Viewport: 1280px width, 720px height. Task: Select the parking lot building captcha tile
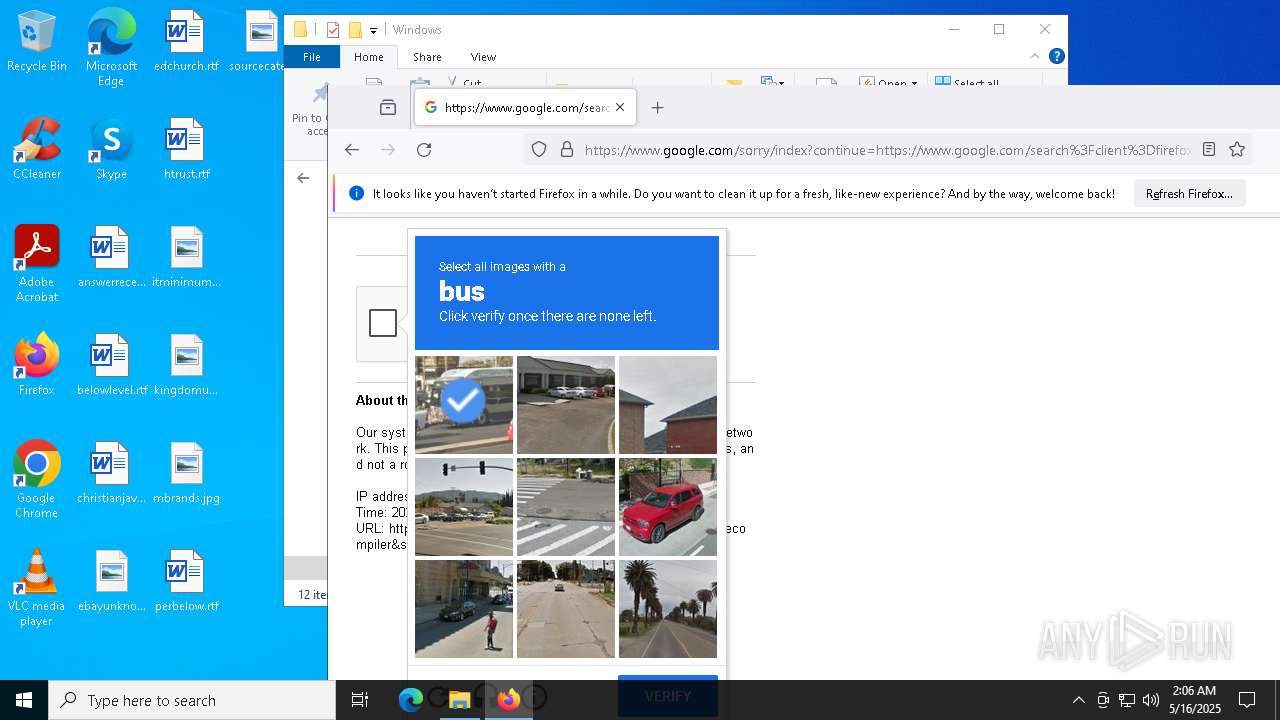coord(566,405)
